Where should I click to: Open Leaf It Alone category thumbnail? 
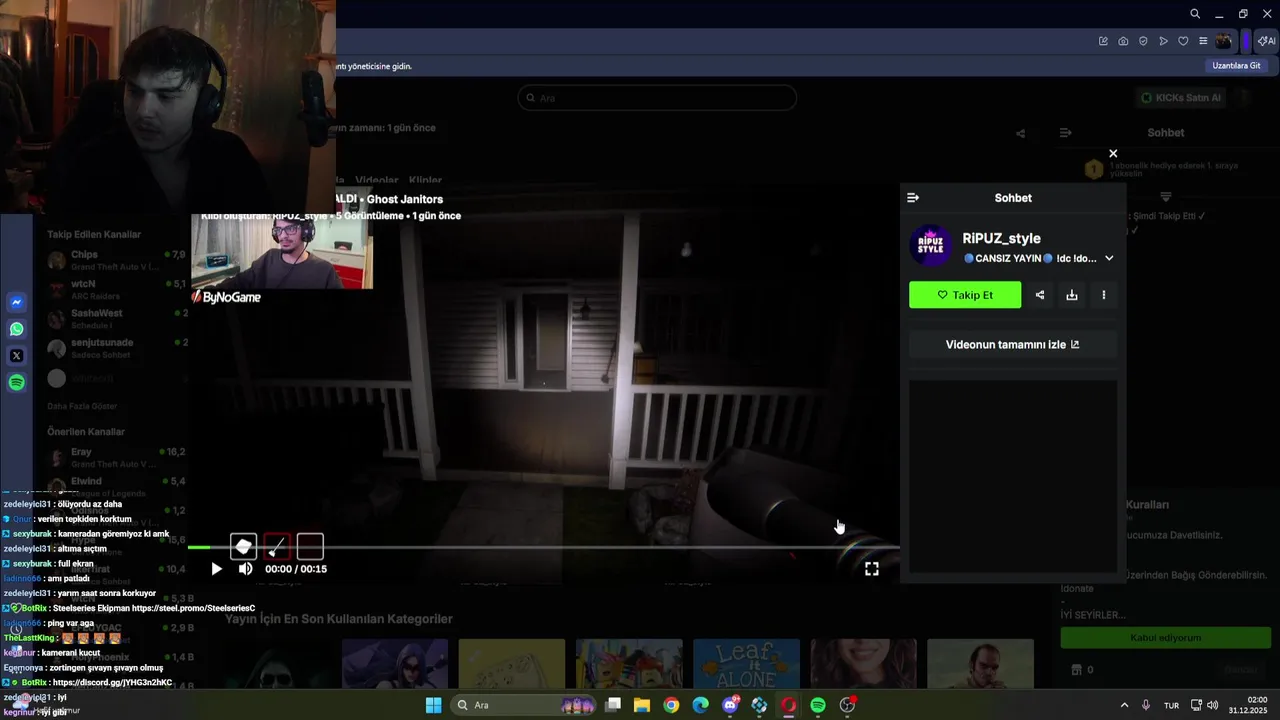746,664
